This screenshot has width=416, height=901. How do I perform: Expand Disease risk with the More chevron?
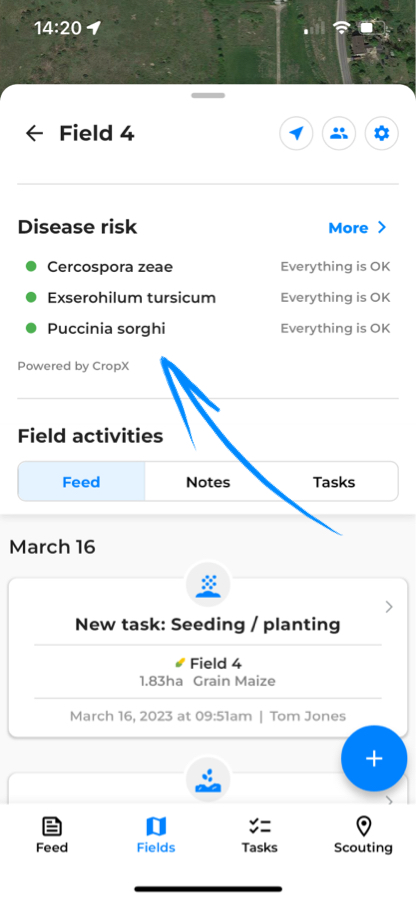[x=382, y=228]
